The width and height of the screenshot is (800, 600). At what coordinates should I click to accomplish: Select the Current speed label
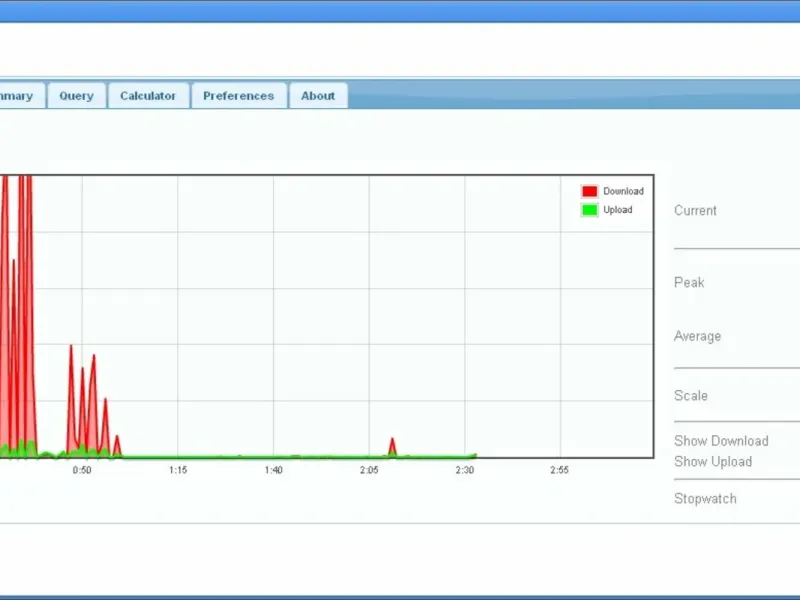695,210
